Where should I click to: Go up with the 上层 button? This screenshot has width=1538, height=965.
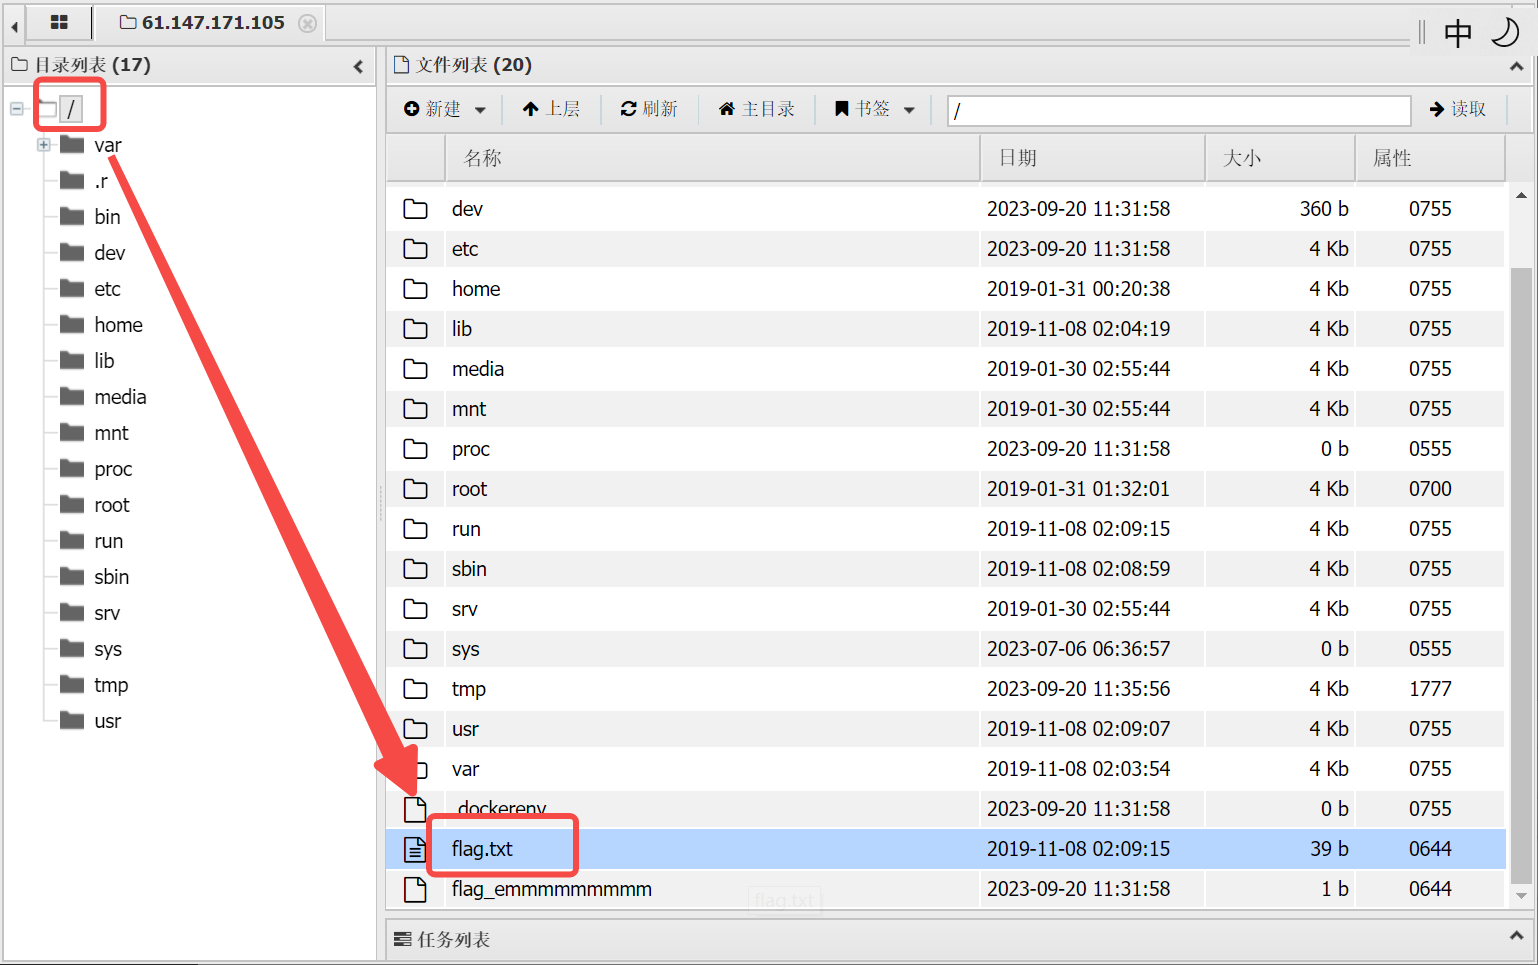[x=551, y=109]
